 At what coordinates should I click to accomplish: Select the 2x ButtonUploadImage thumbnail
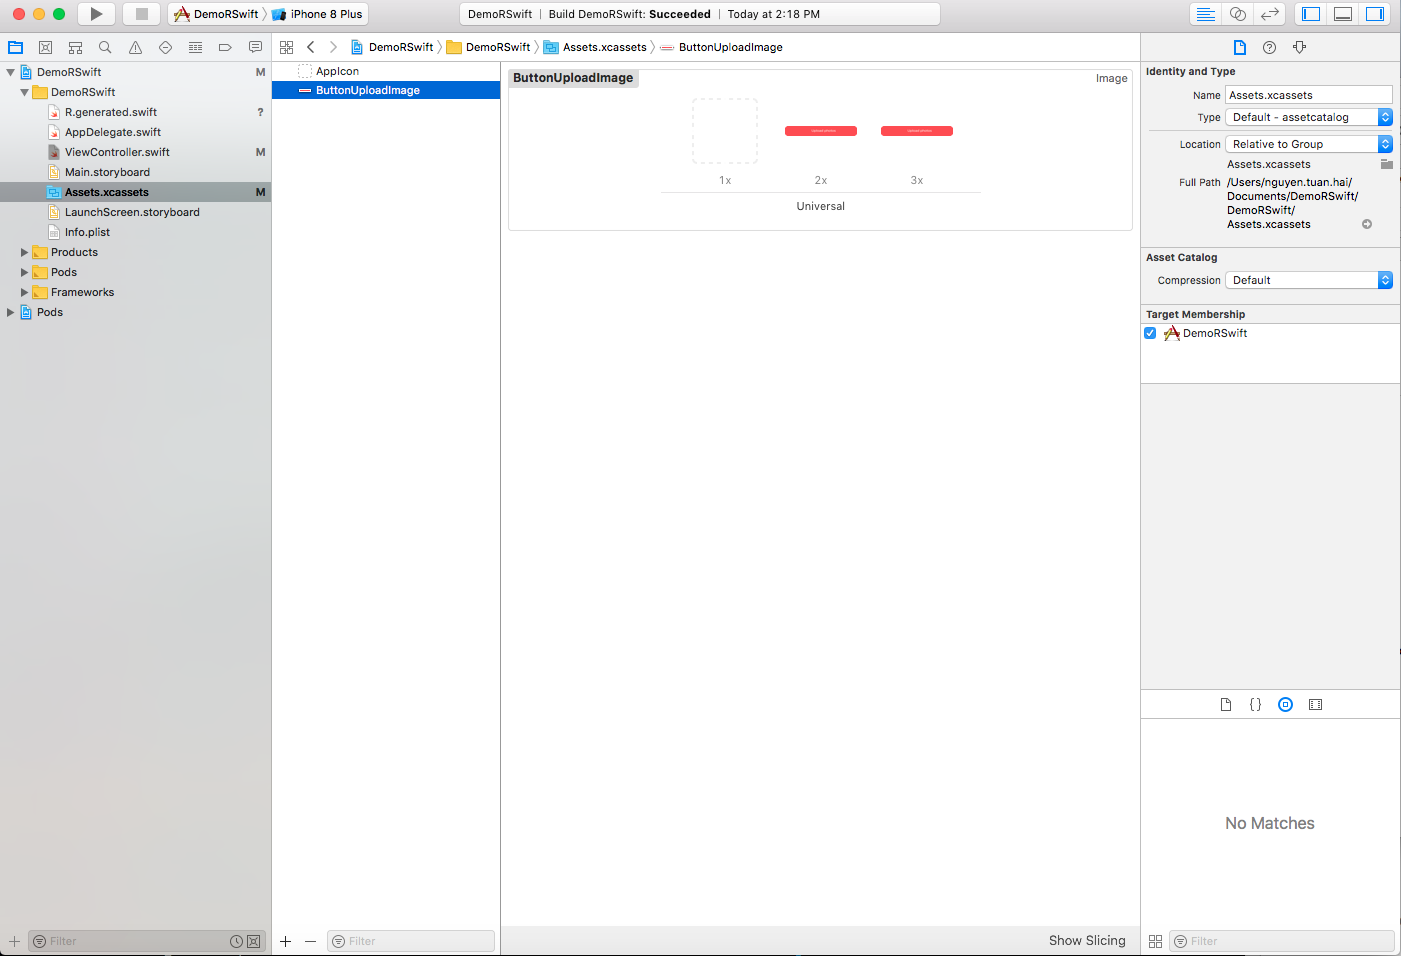tap(821, 131)
